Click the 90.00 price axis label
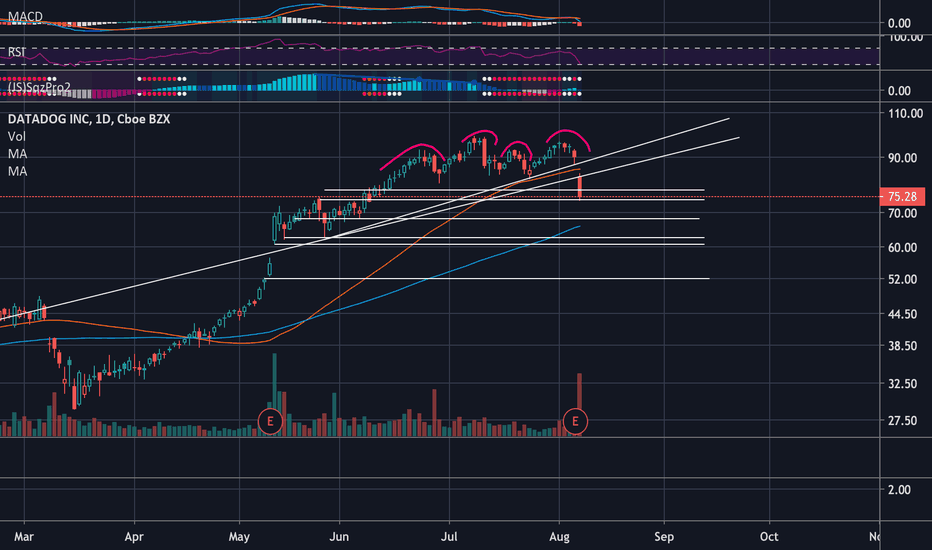The image size is (932, 550). click(902, 158)
